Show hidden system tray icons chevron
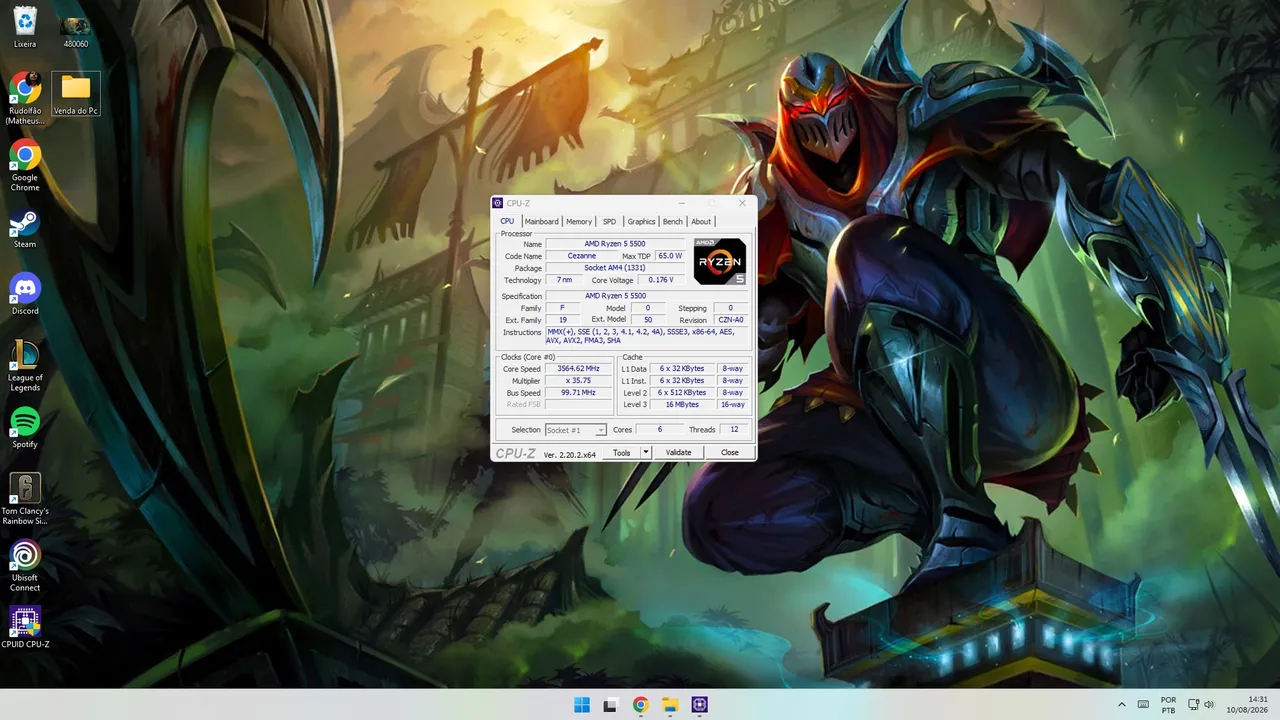Screen dimensions: 1280x720 (1121, 705)
